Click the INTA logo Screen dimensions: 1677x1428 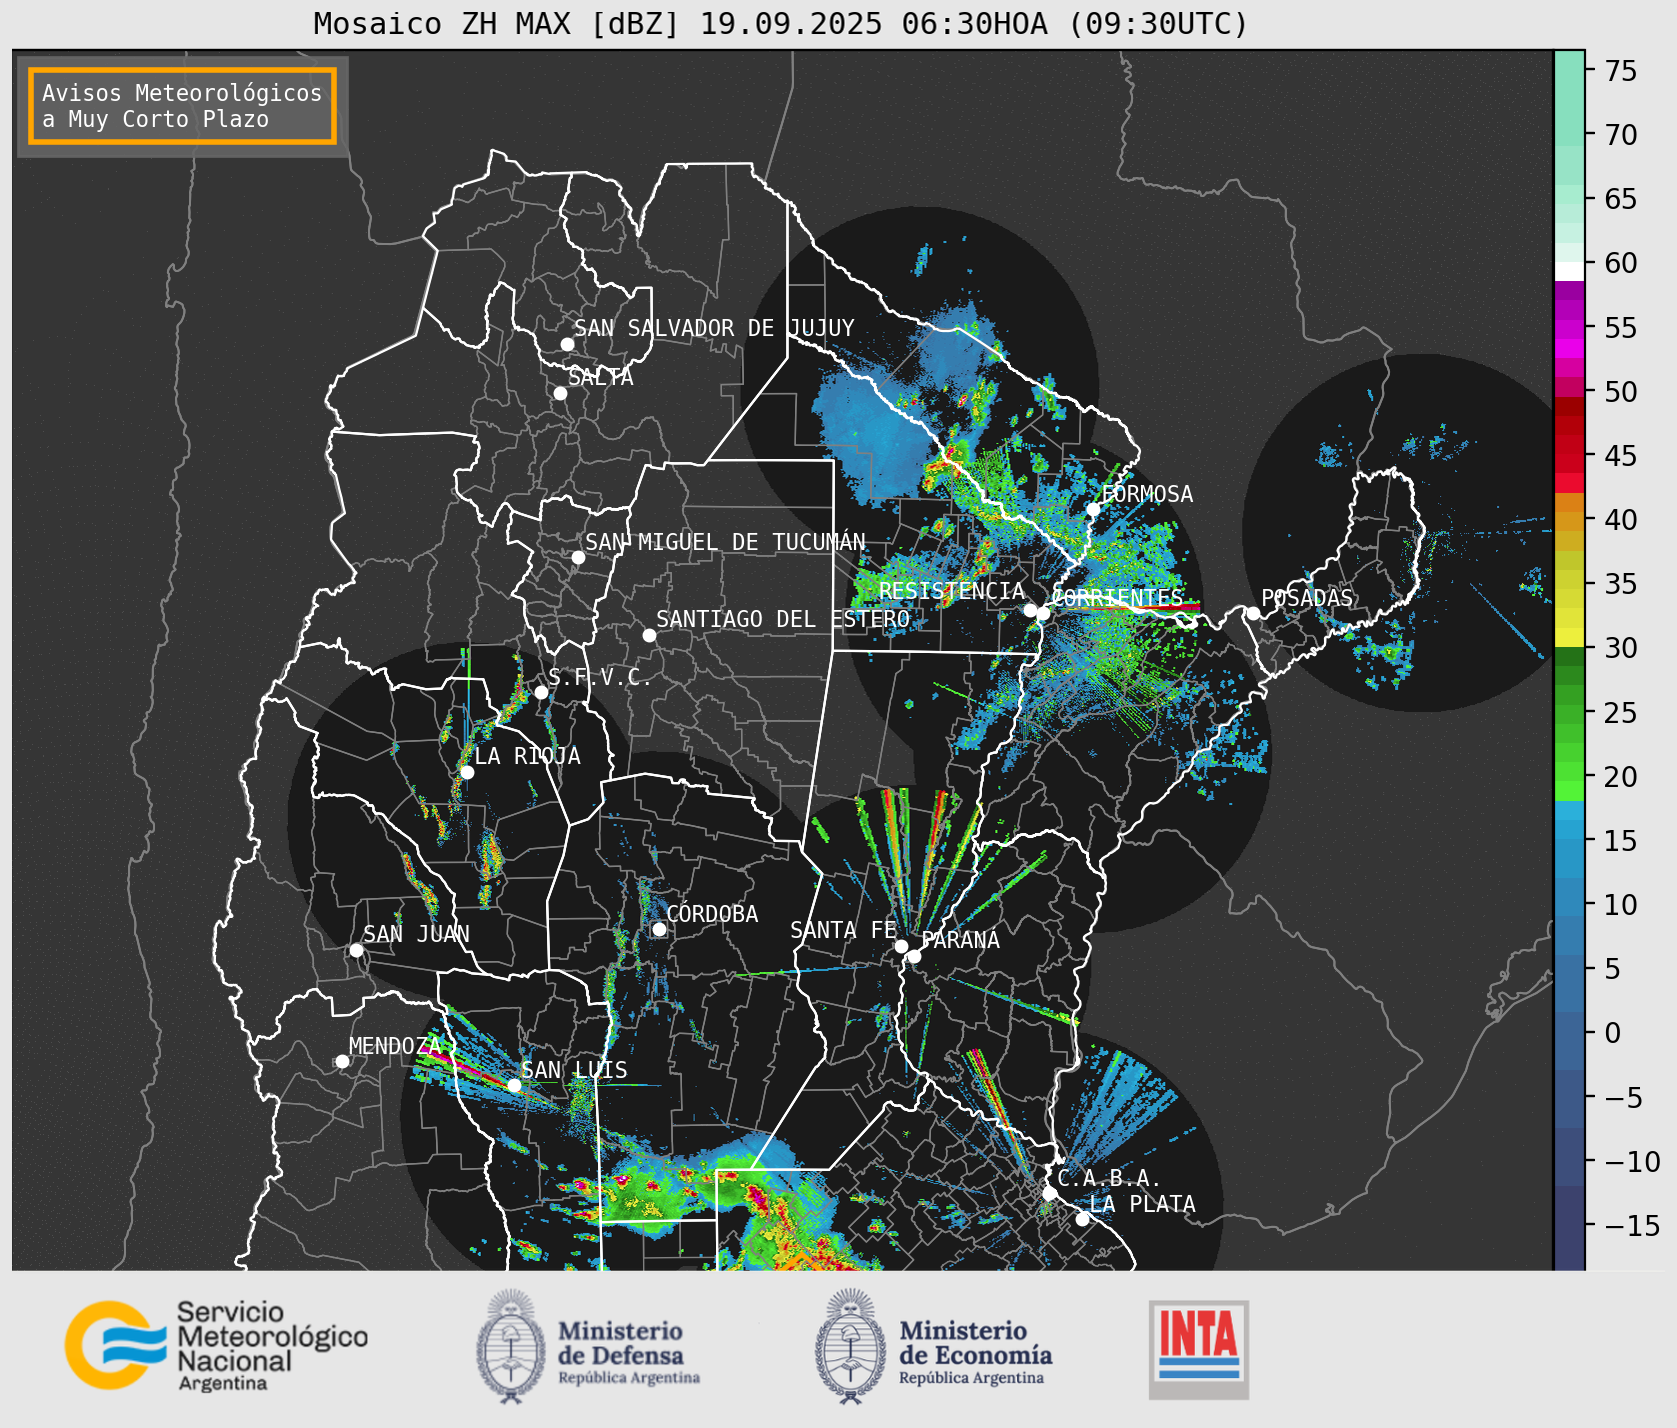(1198, 1349)
